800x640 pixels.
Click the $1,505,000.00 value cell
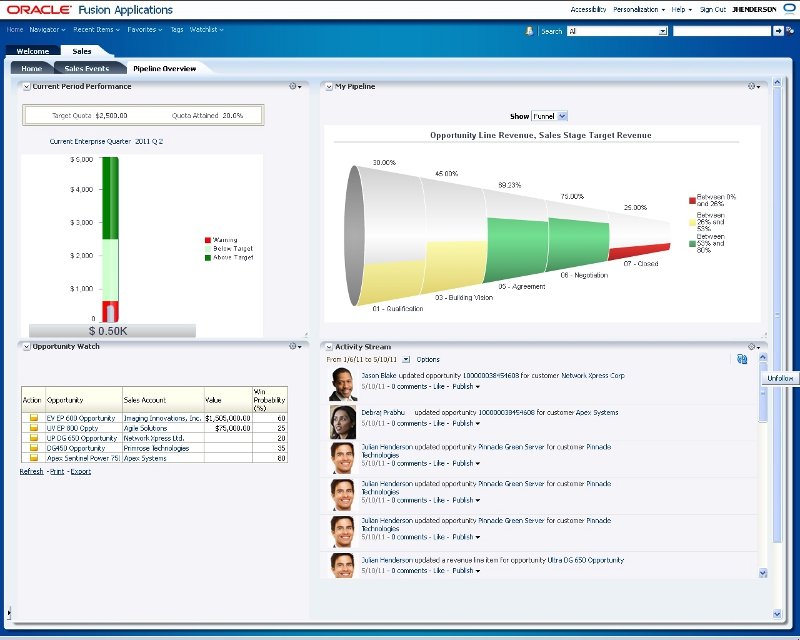point(228,418)
